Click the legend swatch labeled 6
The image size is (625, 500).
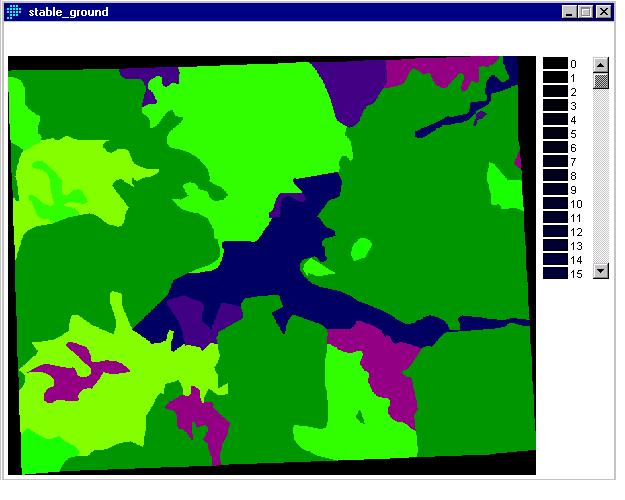tap(555, 147)
